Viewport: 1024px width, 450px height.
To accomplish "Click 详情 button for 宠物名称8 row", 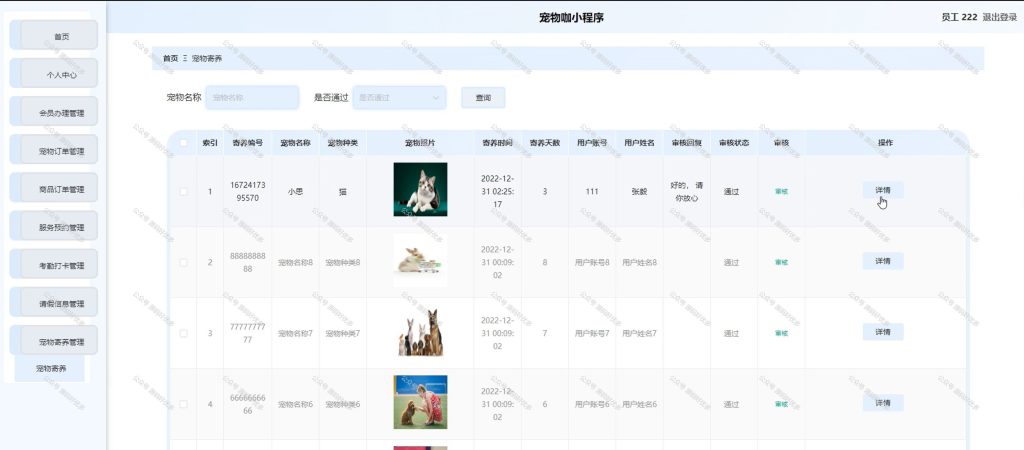I will [883, 261].
